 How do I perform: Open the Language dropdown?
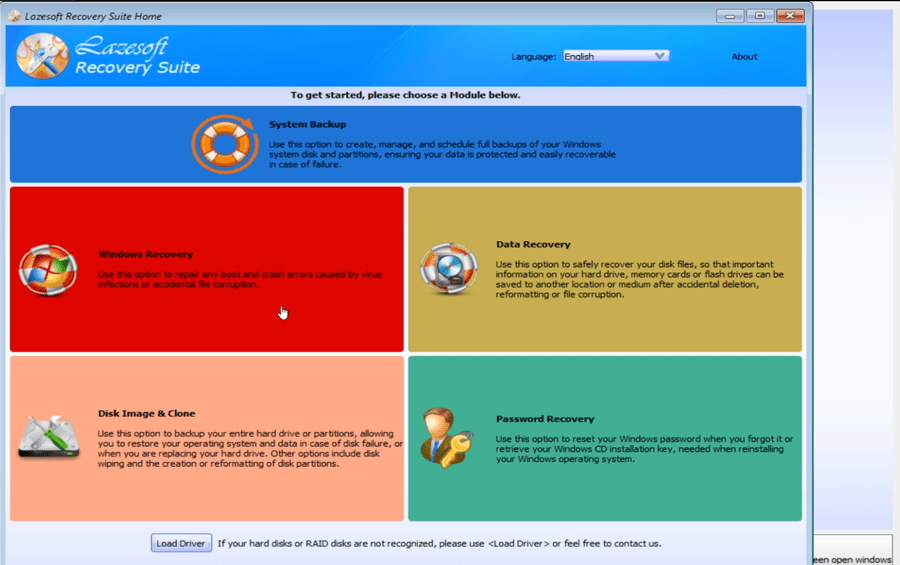[616, 56]
